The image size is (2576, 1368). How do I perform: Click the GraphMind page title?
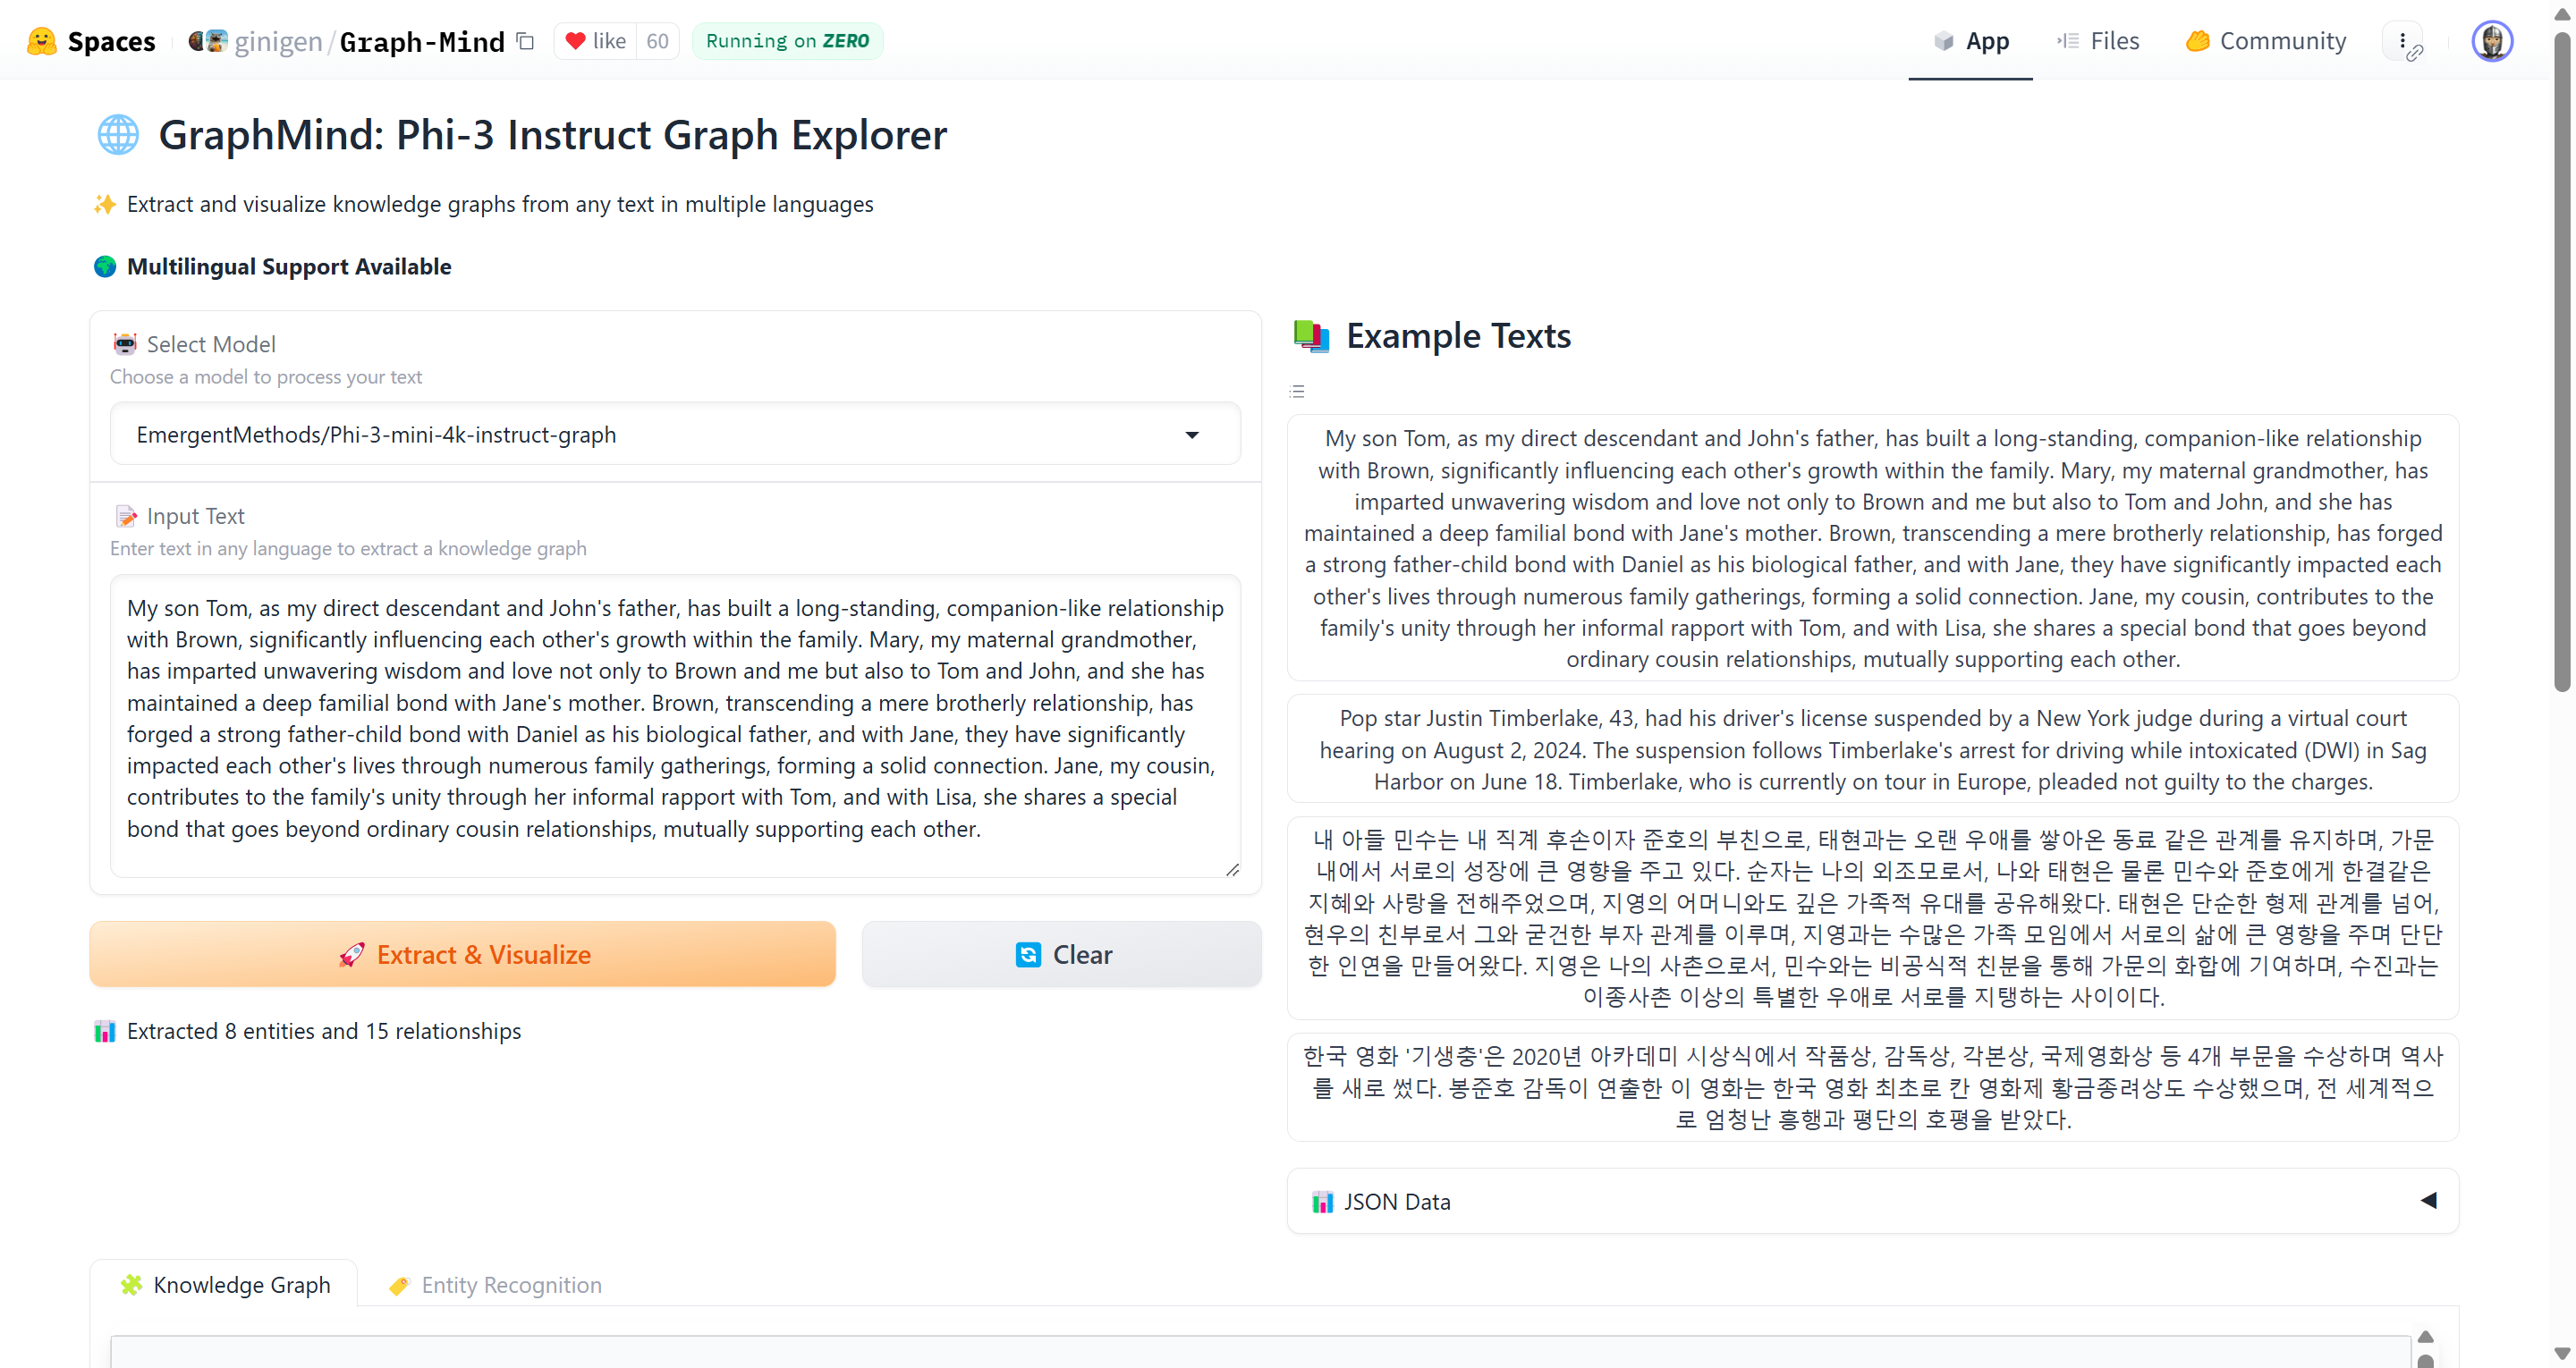tap(552, 134)
